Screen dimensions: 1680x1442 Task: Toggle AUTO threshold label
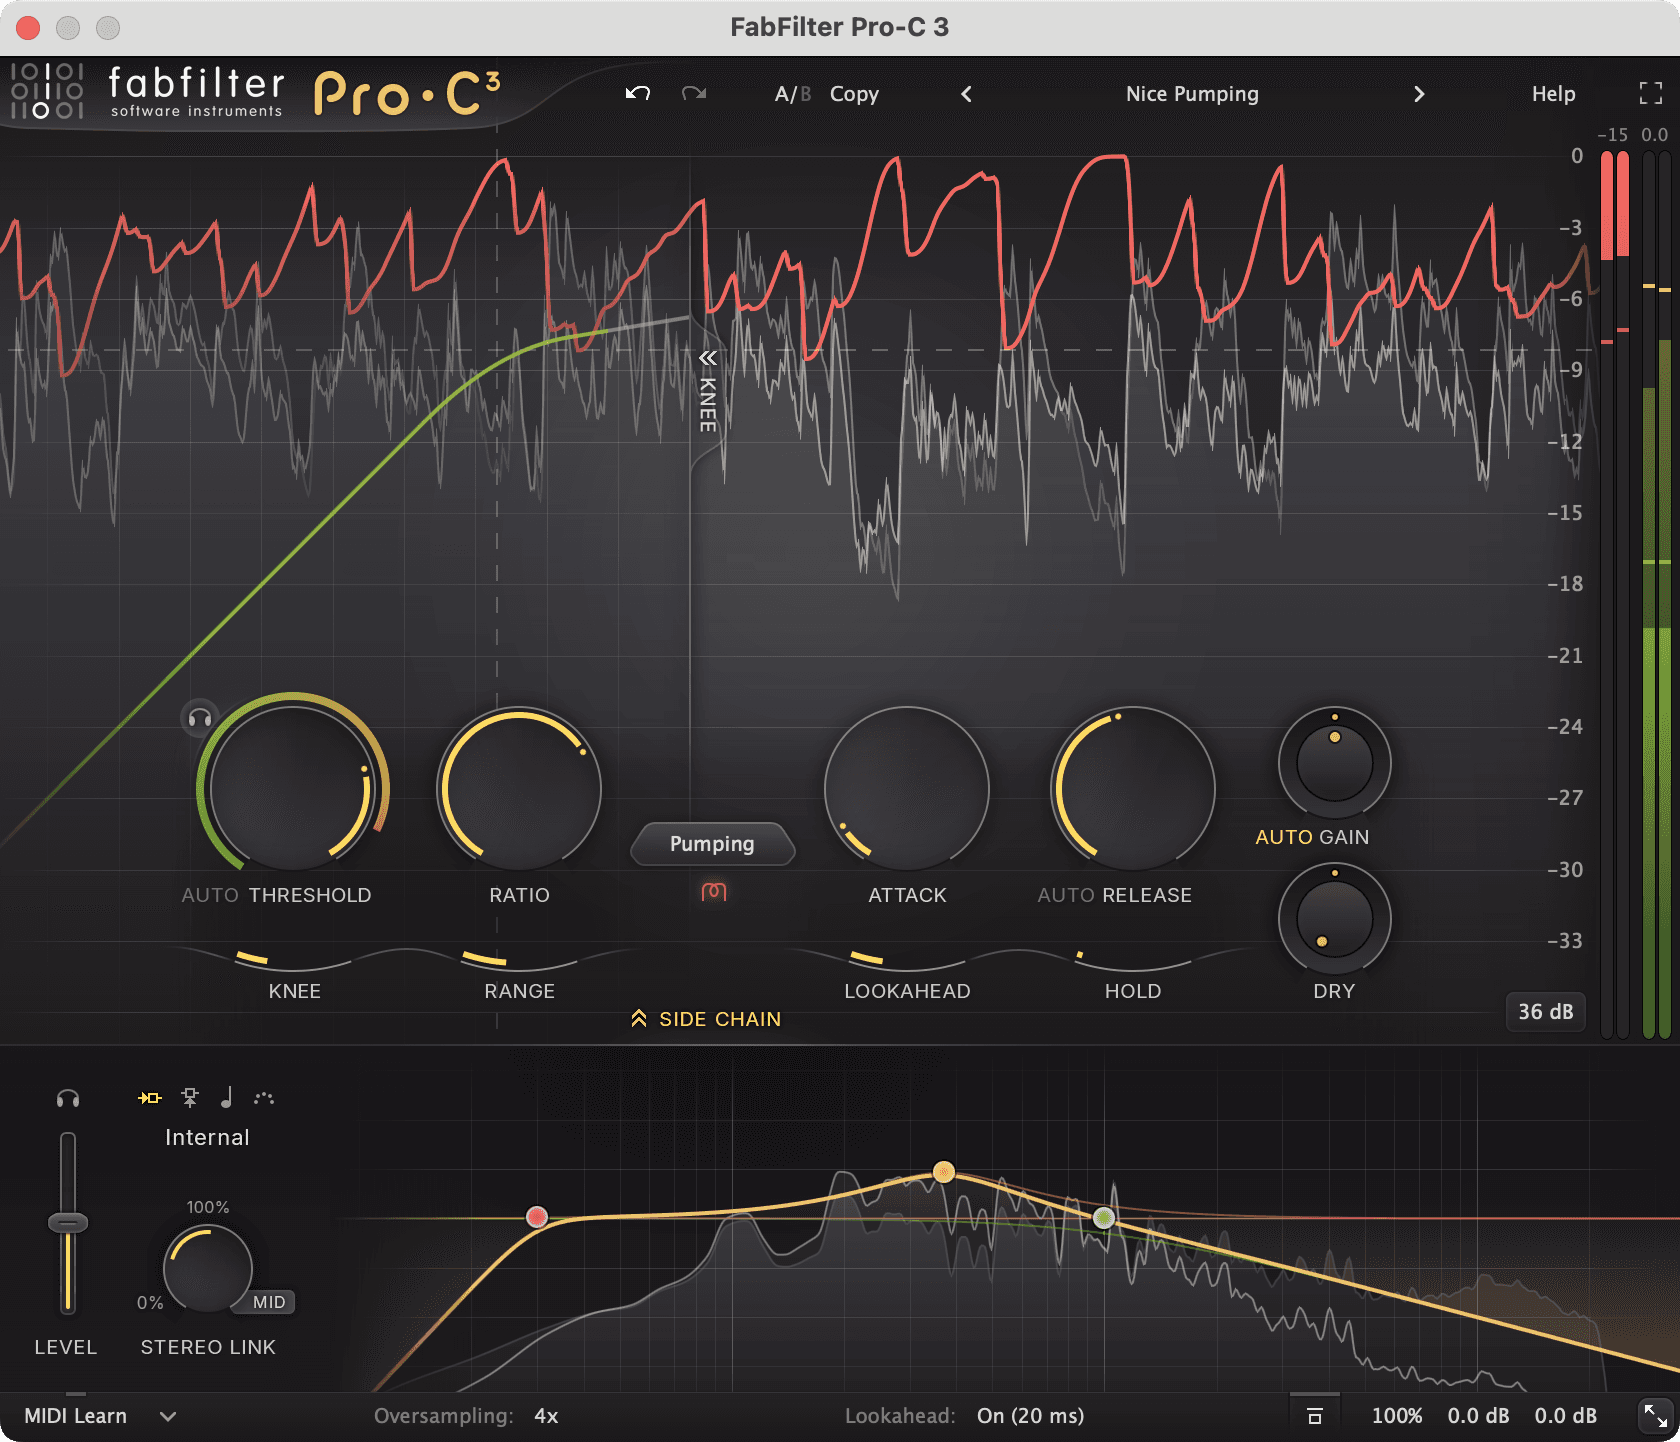pos(210,895)
